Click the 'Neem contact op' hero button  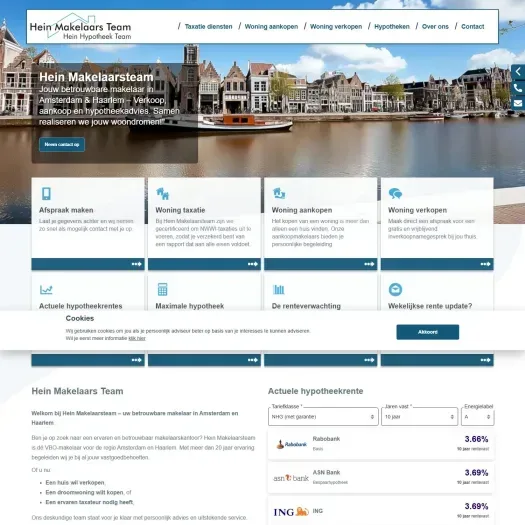pyautogui.click(x=62, y=144)
